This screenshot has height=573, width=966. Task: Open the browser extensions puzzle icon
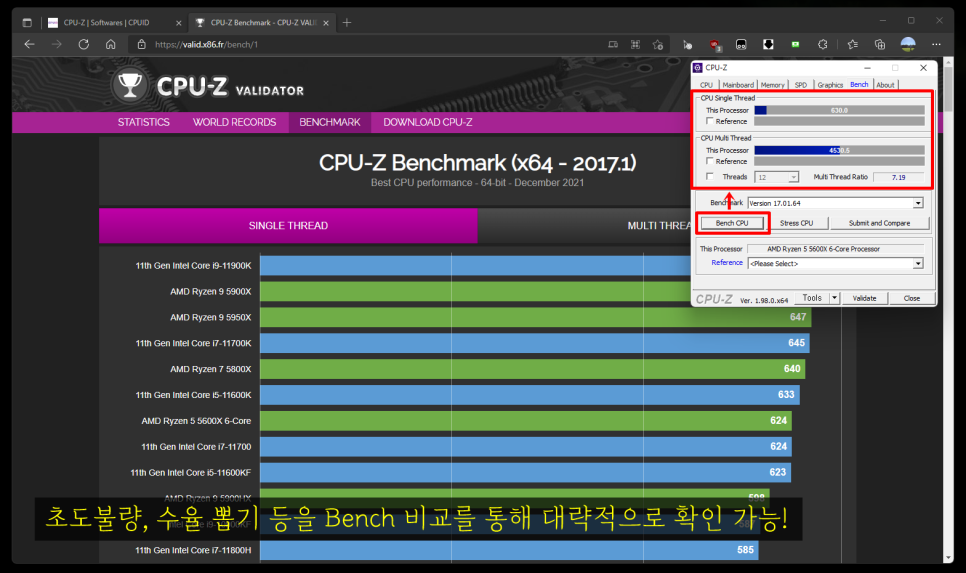[x=822, y=44]
